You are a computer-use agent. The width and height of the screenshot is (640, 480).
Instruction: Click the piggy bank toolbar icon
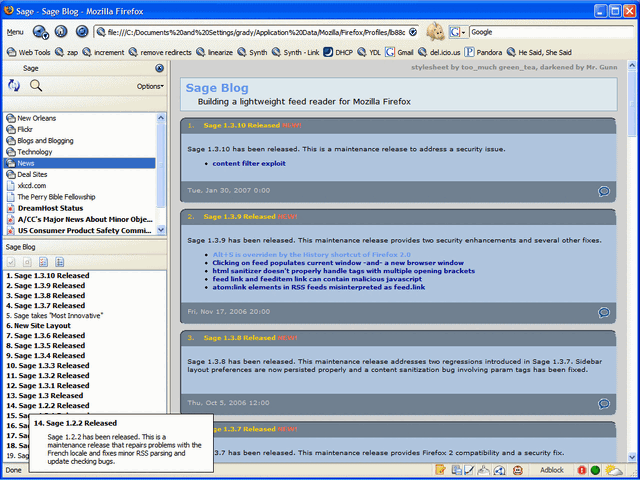click(x=436, y=31)
